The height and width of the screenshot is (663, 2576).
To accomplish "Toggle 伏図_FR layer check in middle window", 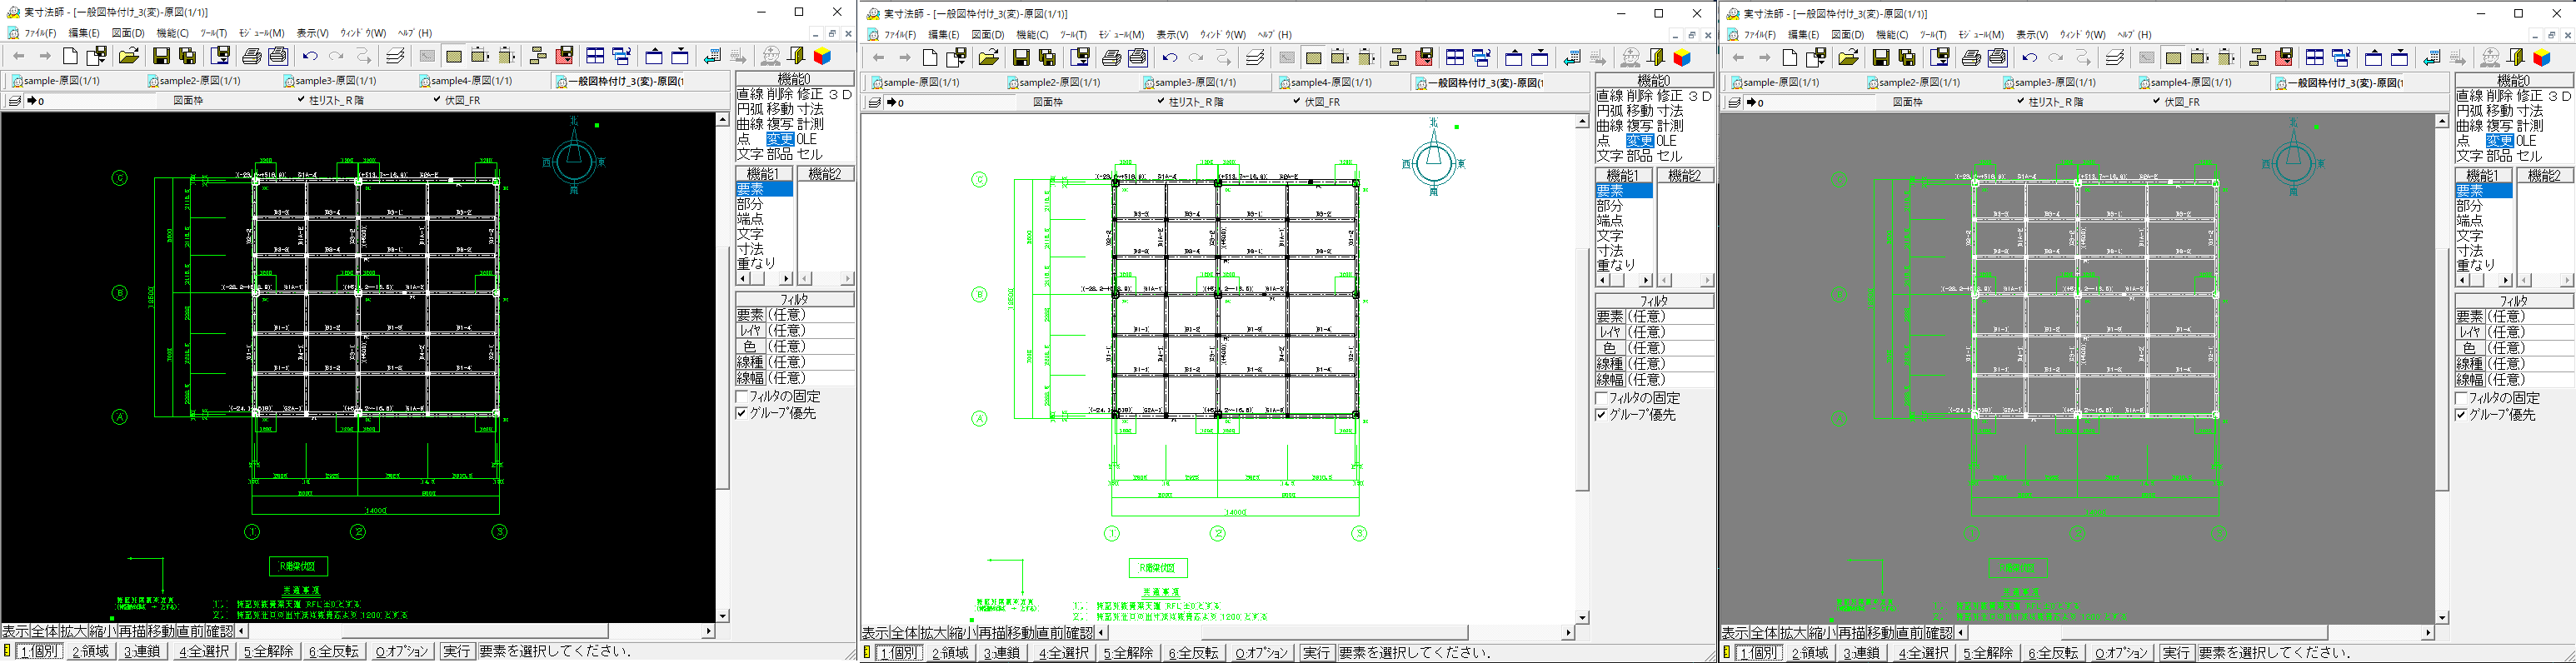I will [x=1297, y=102].
